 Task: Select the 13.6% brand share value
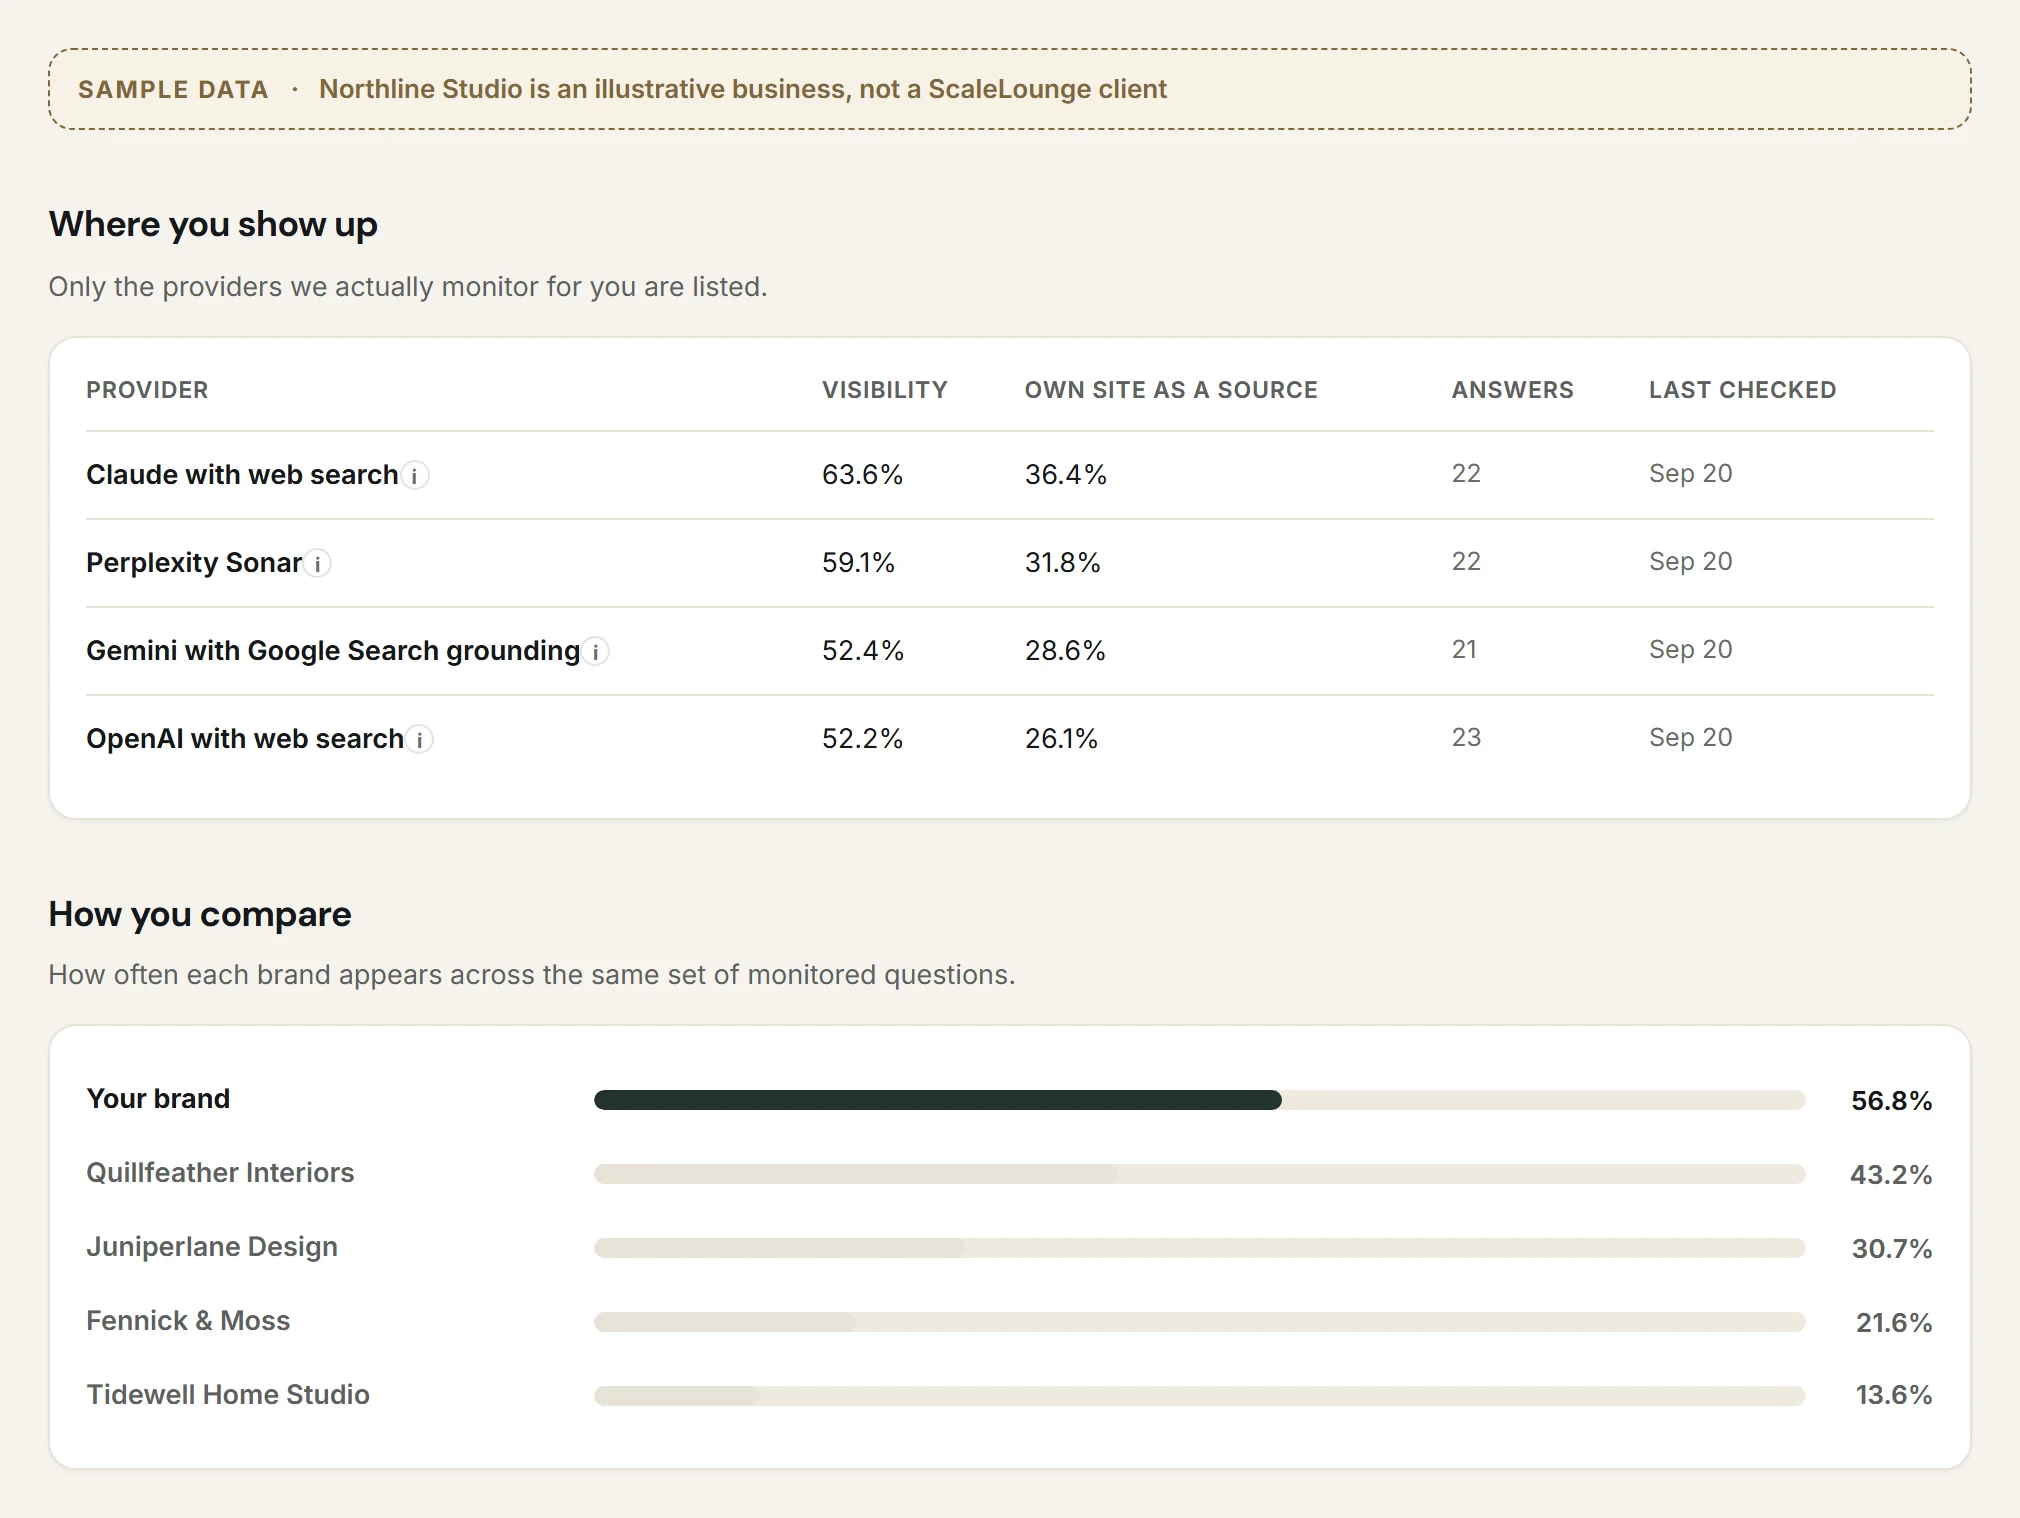(x=1894, y=1395)
